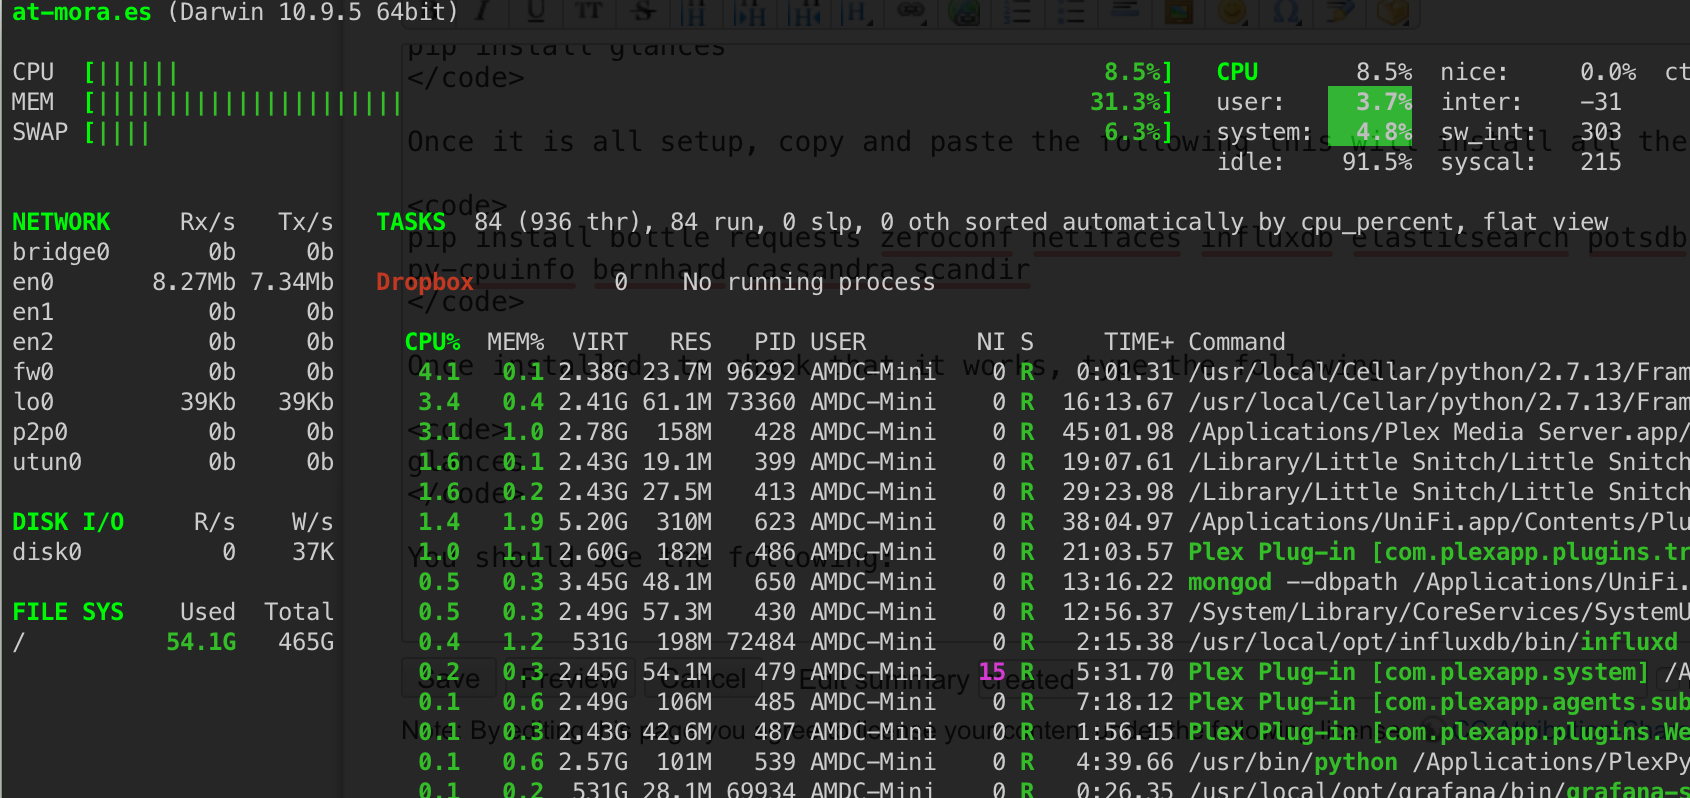This screenshot has height=798, width=1690.
Task: Click the MEM% column header
Action: (x=516, y=342)
